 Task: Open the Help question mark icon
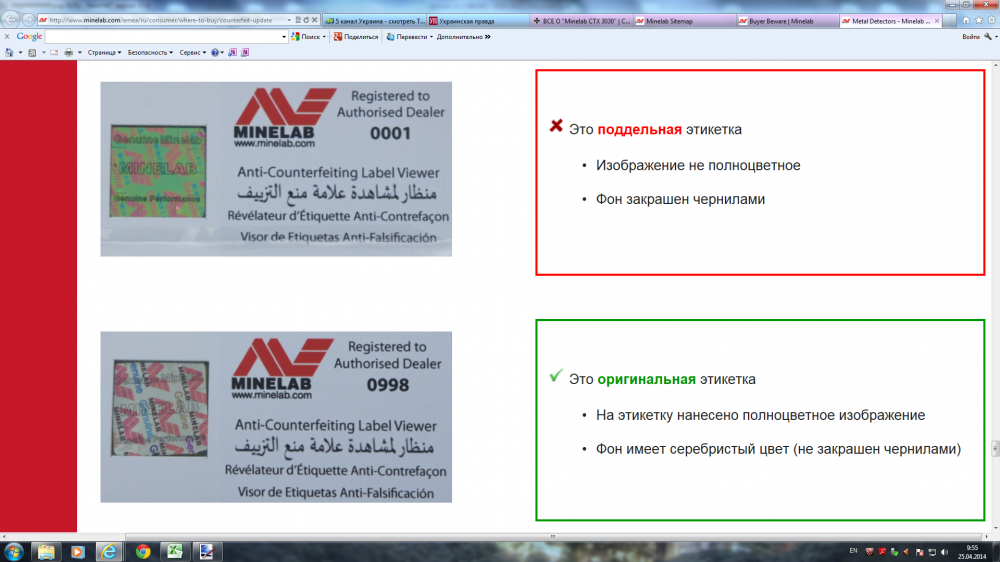215,52
